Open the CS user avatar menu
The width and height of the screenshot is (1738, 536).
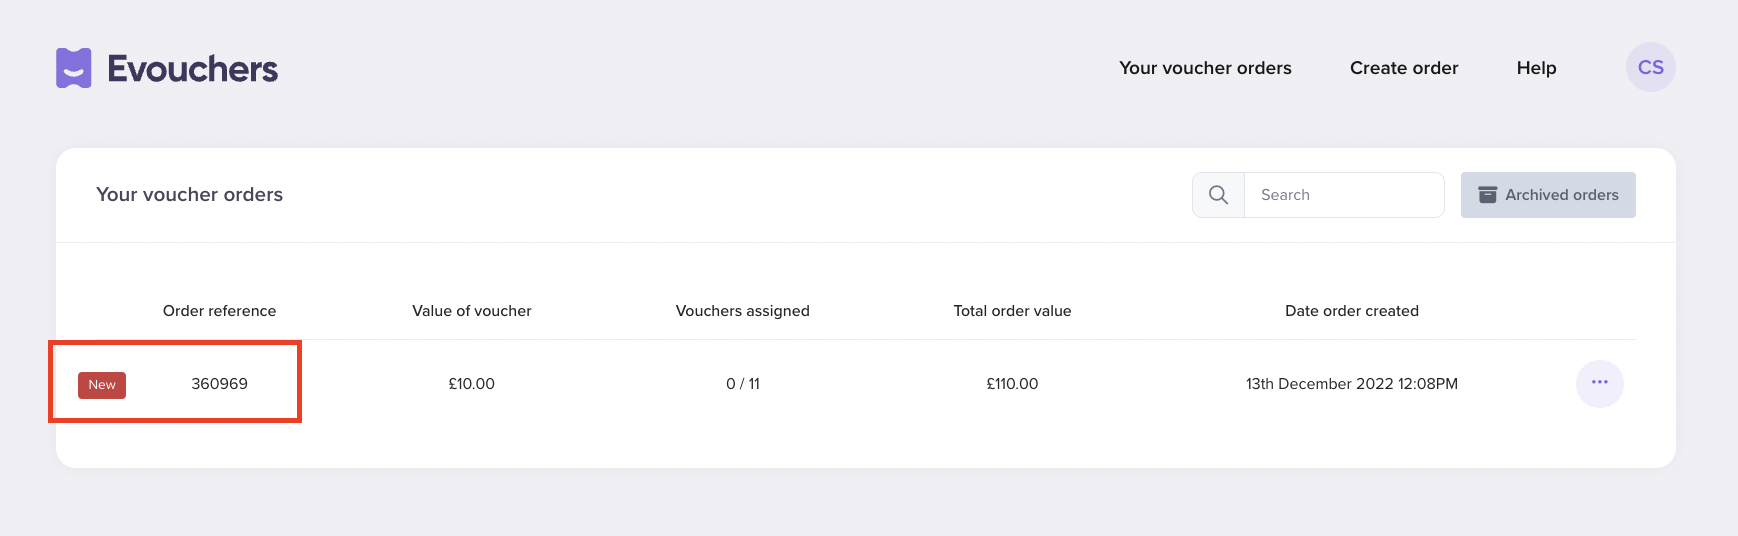1651,67
